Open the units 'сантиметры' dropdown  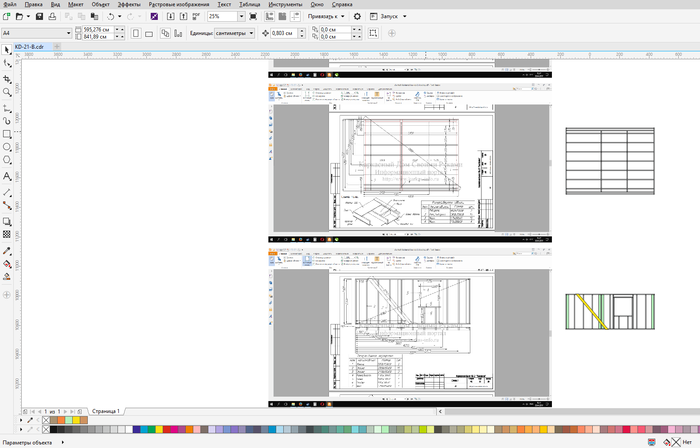click(x=251, y=33)
